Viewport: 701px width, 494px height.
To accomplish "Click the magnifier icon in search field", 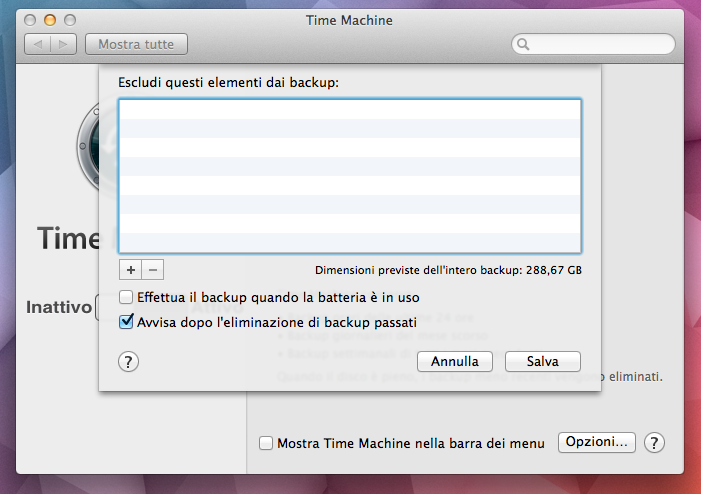I will click(523, 44).
